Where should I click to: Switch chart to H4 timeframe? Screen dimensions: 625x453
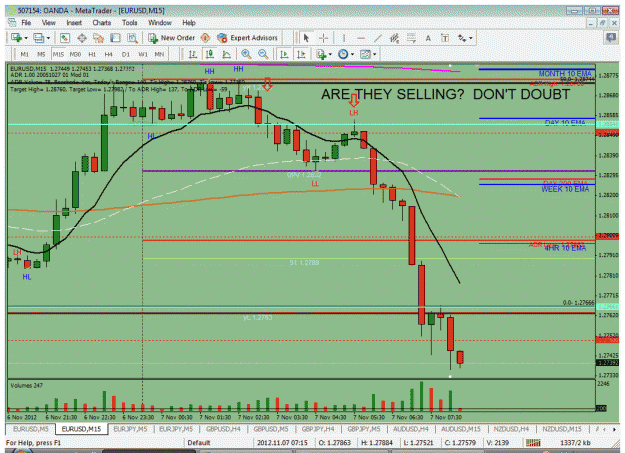[108, 54]
